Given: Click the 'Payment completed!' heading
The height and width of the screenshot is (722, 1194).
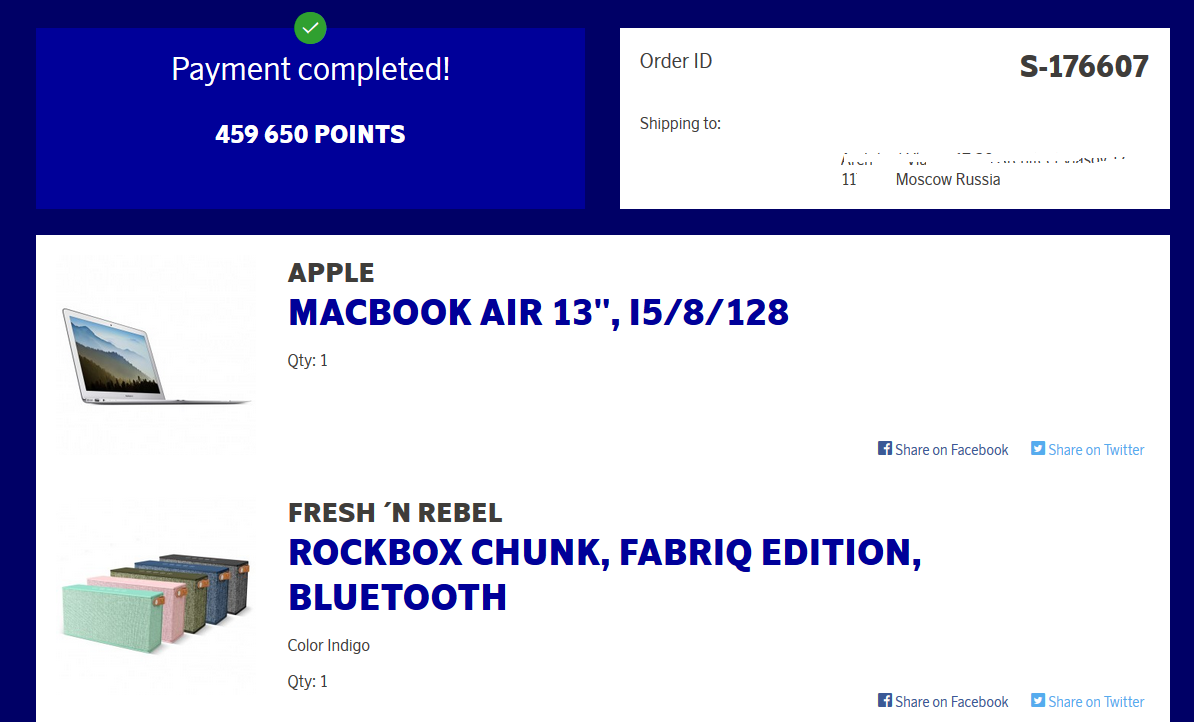Looking at the screenshot, I should (x=310, y=70).
